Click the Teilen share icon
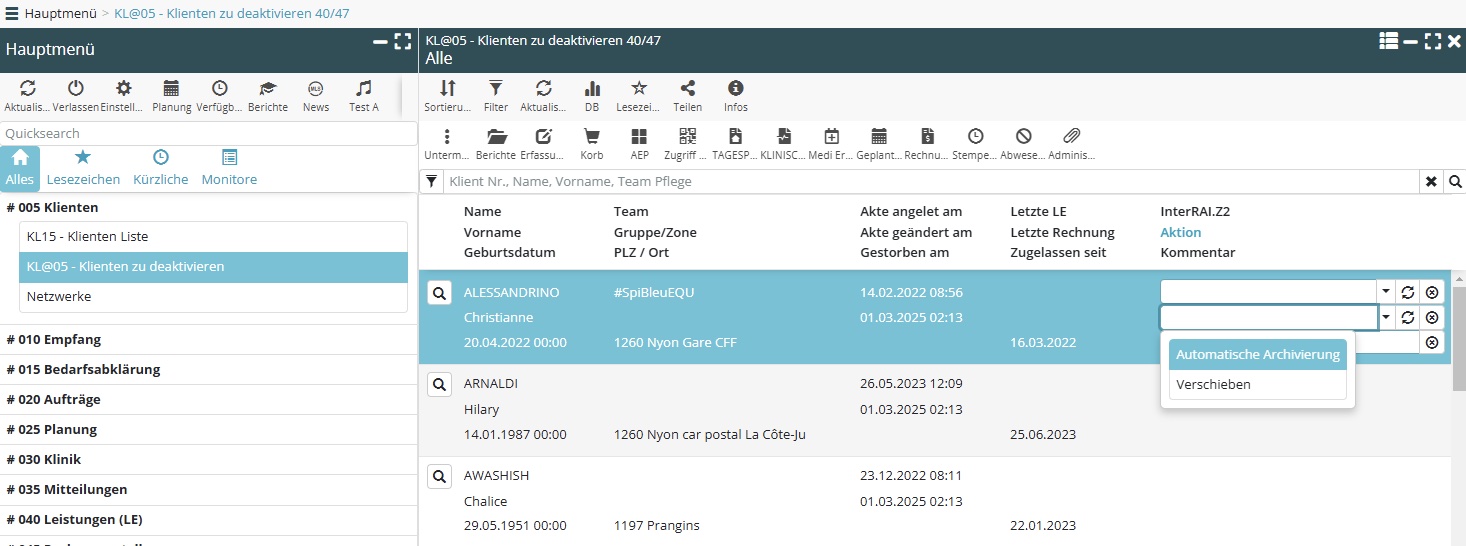This screenshot has height=546, width=1466. (x=687, y=90)
